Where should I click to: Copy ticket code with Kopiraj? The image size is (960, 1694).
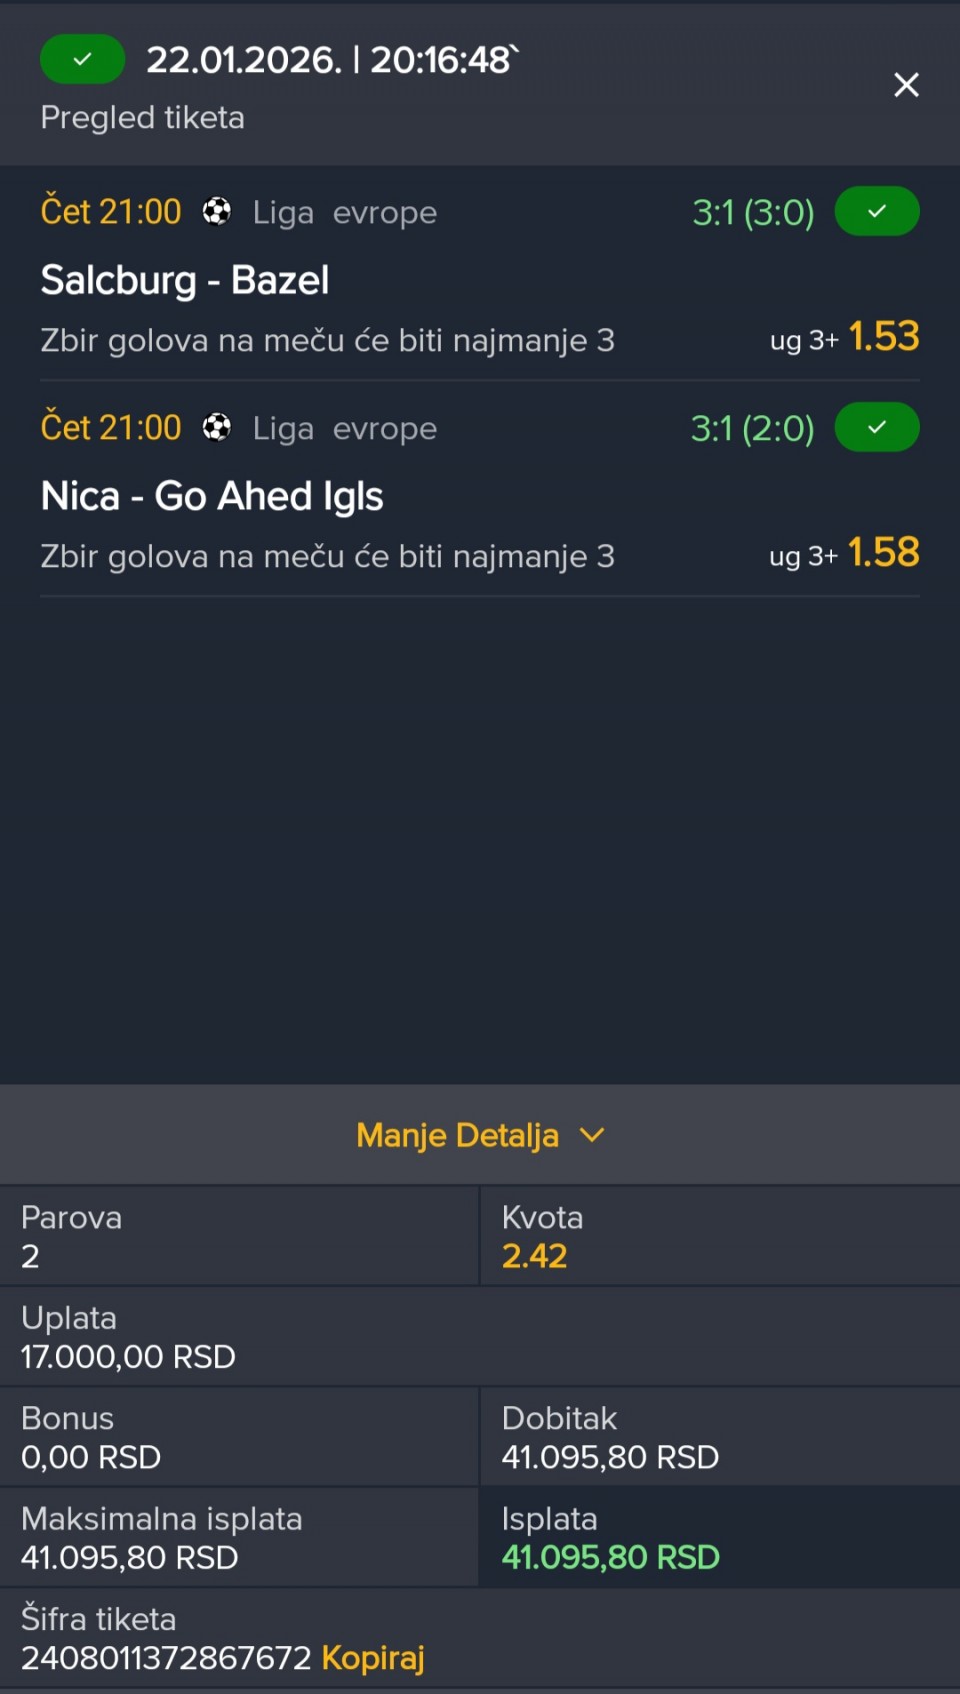point(373,1658)
